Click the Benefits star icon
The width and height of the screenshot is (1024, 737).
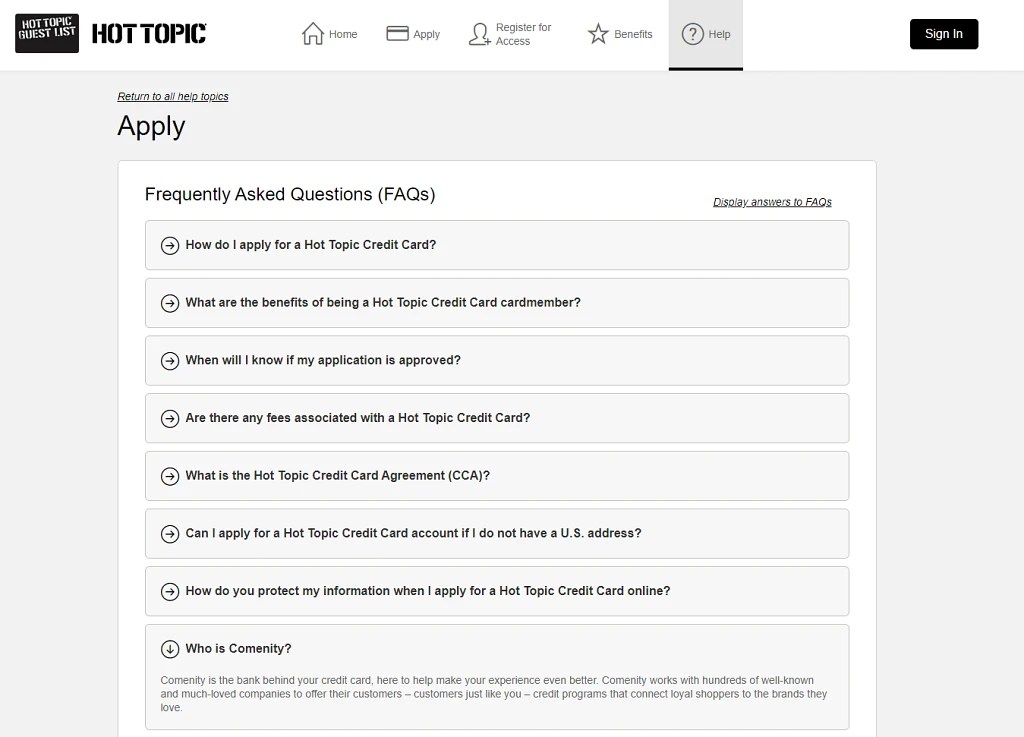point(598,33)
